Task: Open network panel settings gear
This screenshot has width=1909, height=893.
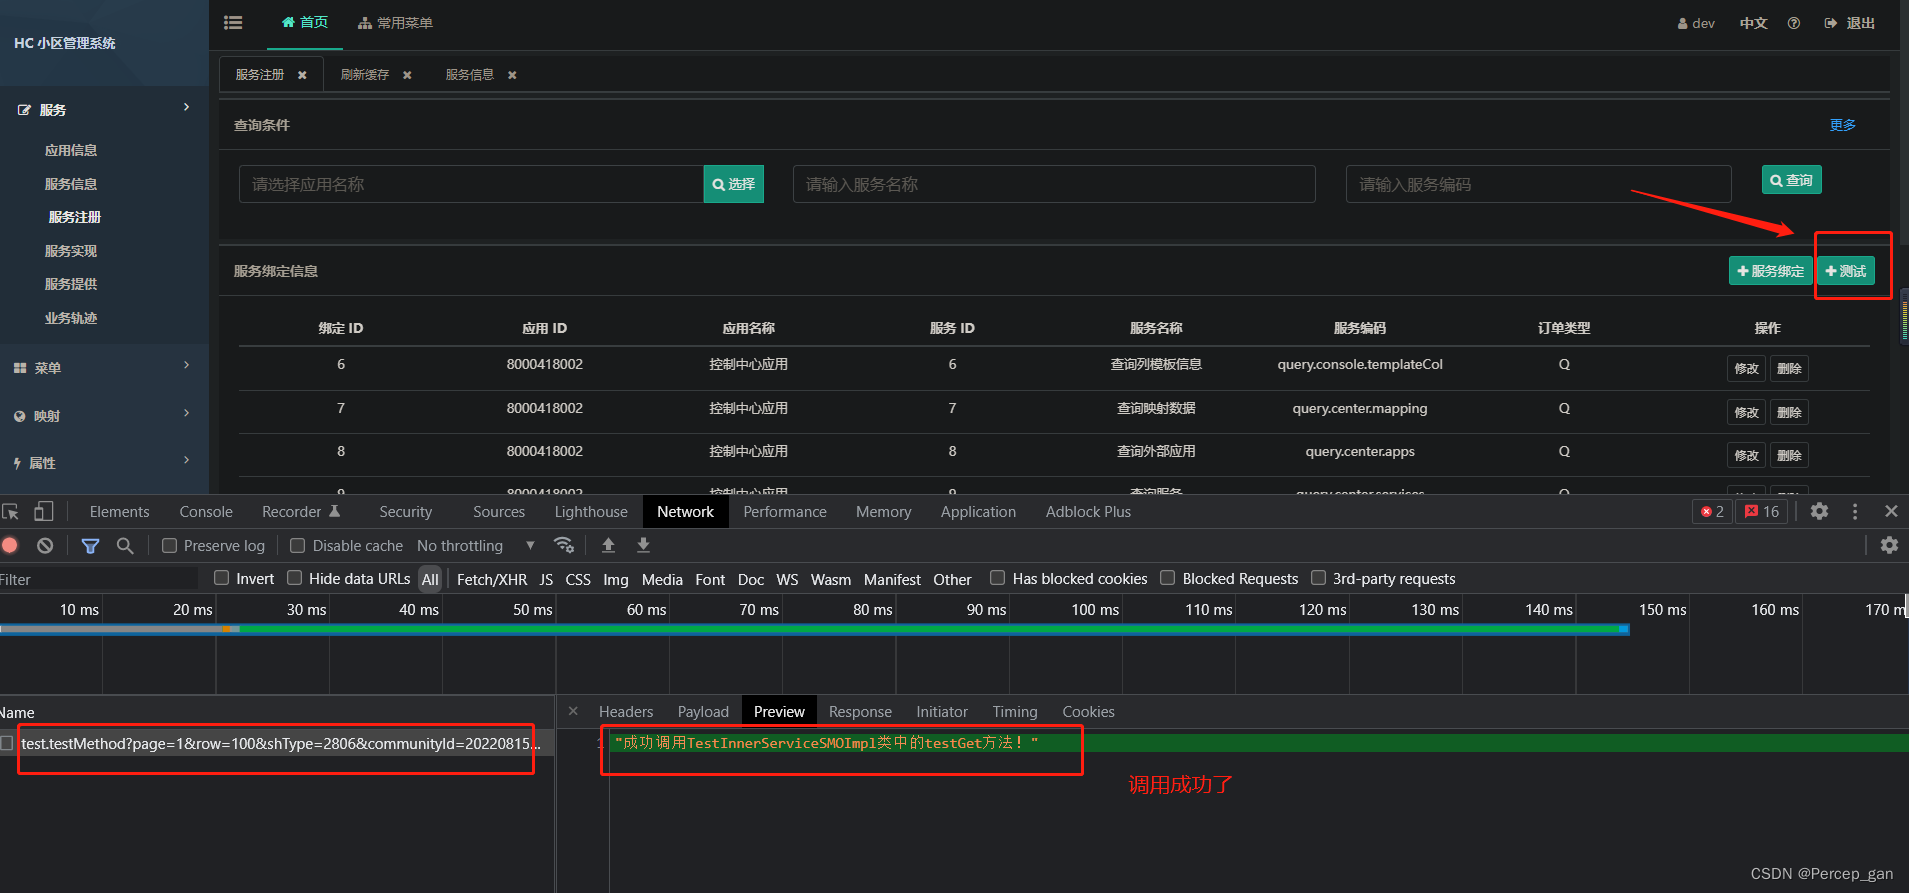Action: point(1889,545)
